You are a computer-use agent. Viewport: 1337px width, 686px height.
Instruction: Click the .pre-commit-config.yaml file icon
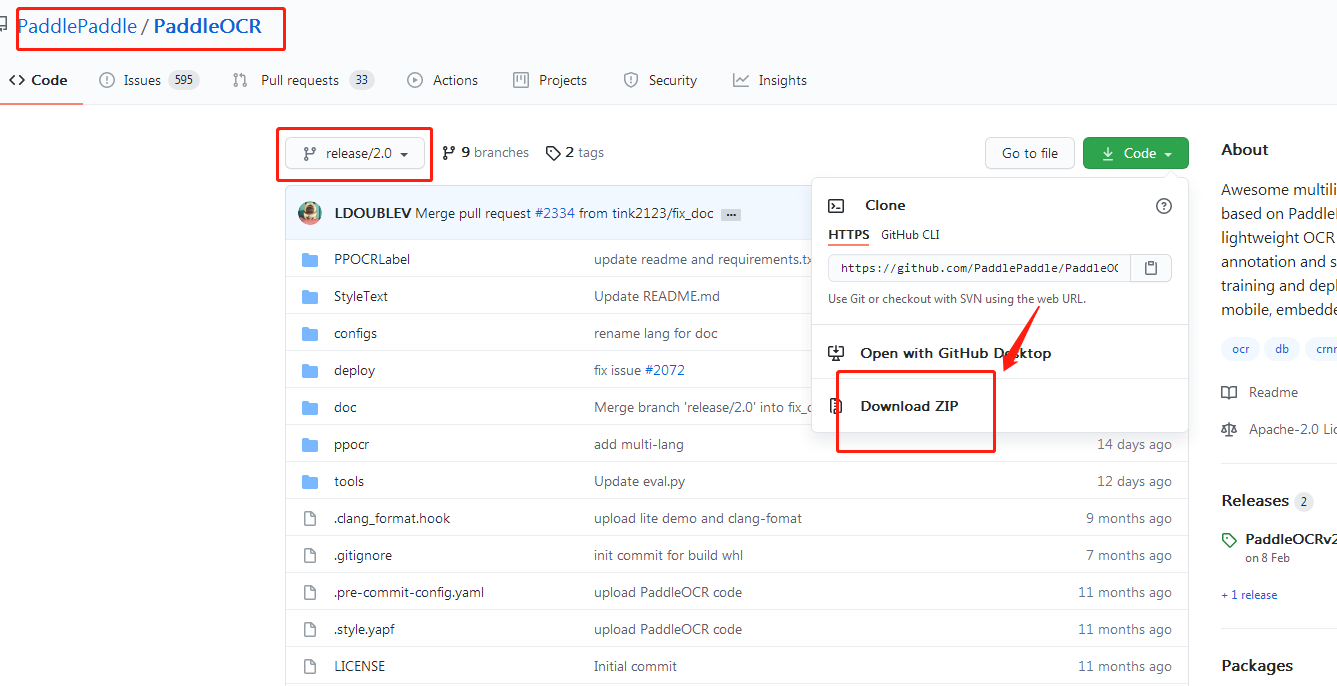coord(310,593)
